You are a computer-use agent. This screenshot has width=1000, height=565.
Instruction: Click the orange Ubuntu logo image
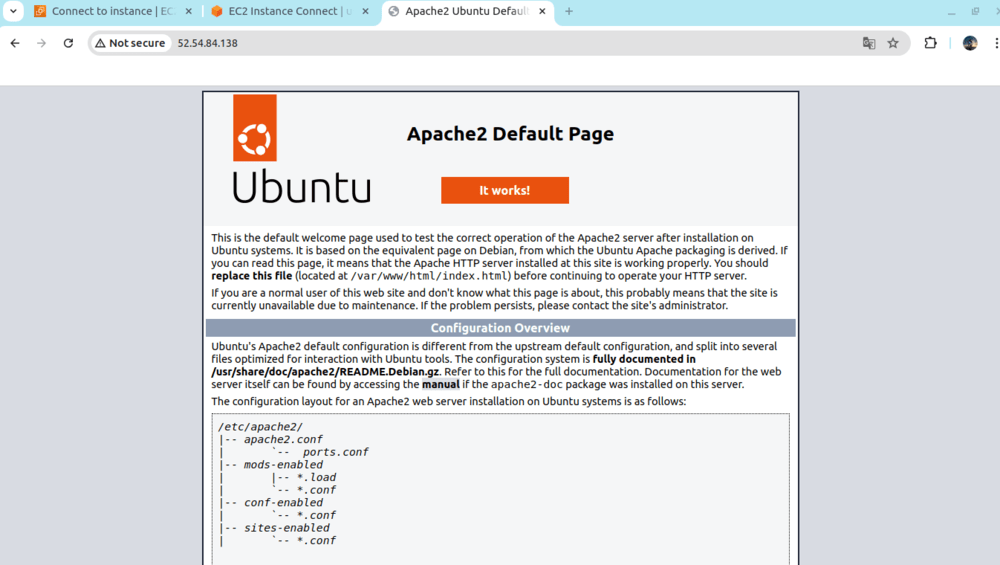(x=254, y=128)
